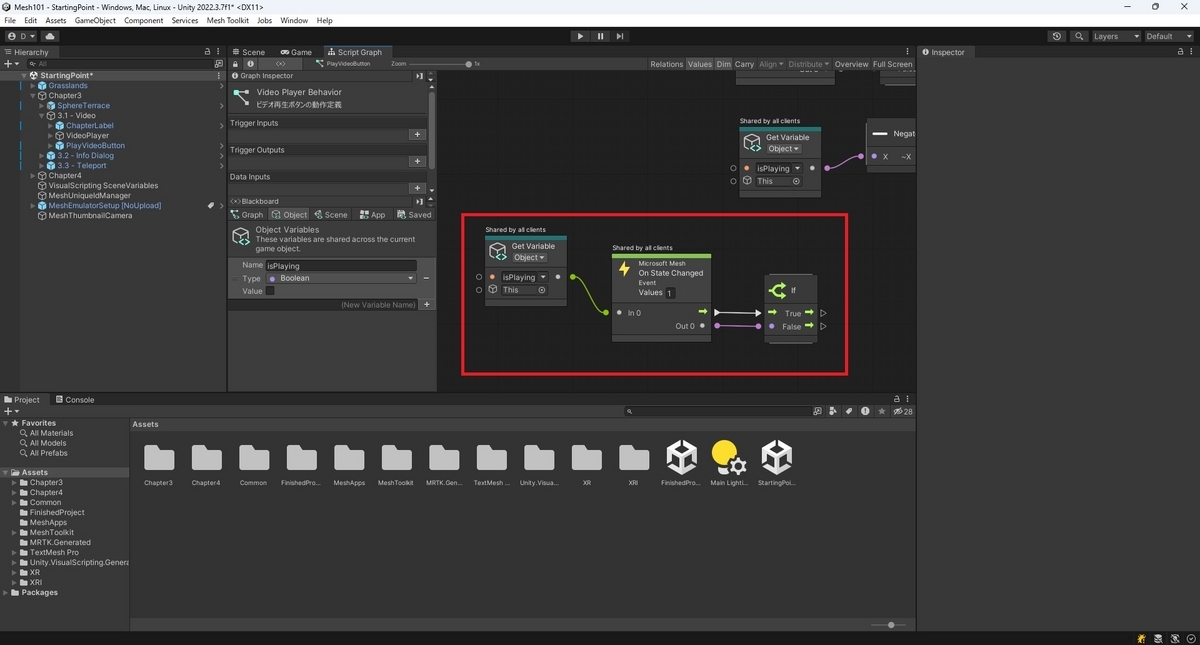Click the Full Screen button

pos(892,64)
